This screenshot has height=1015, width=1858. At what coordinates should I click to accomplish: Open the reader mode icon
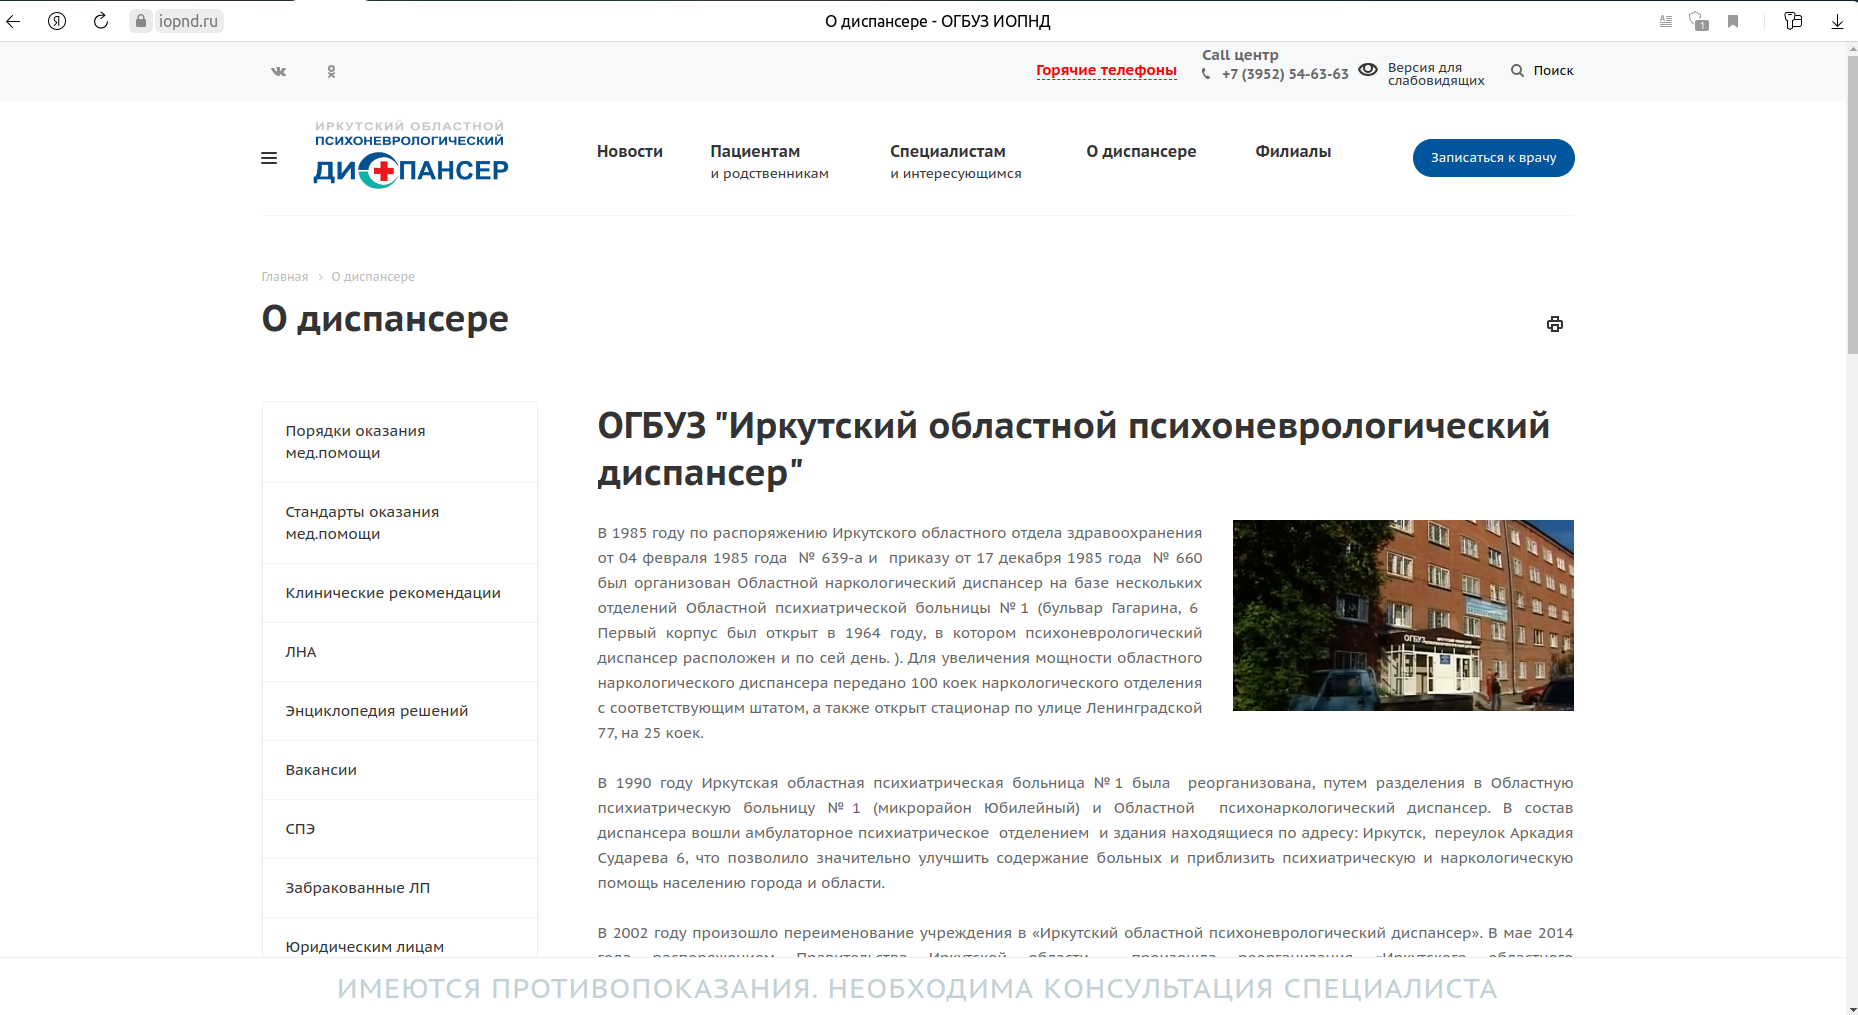point(1666,21)
